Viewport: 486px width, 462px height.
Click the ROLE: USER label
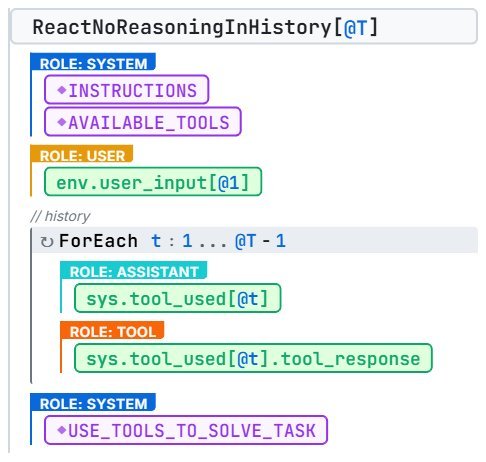(x=82, y=154)
